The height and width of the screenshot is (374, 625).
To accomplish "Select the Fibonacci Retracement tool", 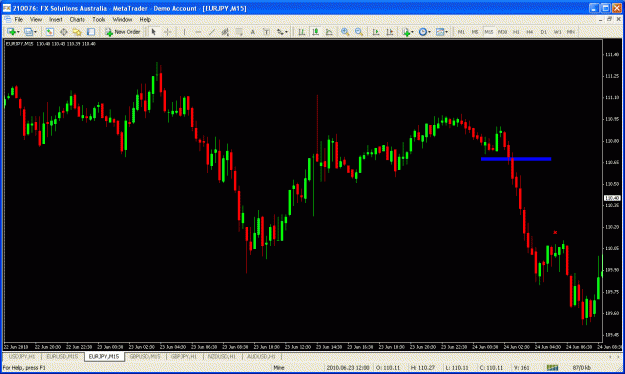I will [x=239, y=32].
